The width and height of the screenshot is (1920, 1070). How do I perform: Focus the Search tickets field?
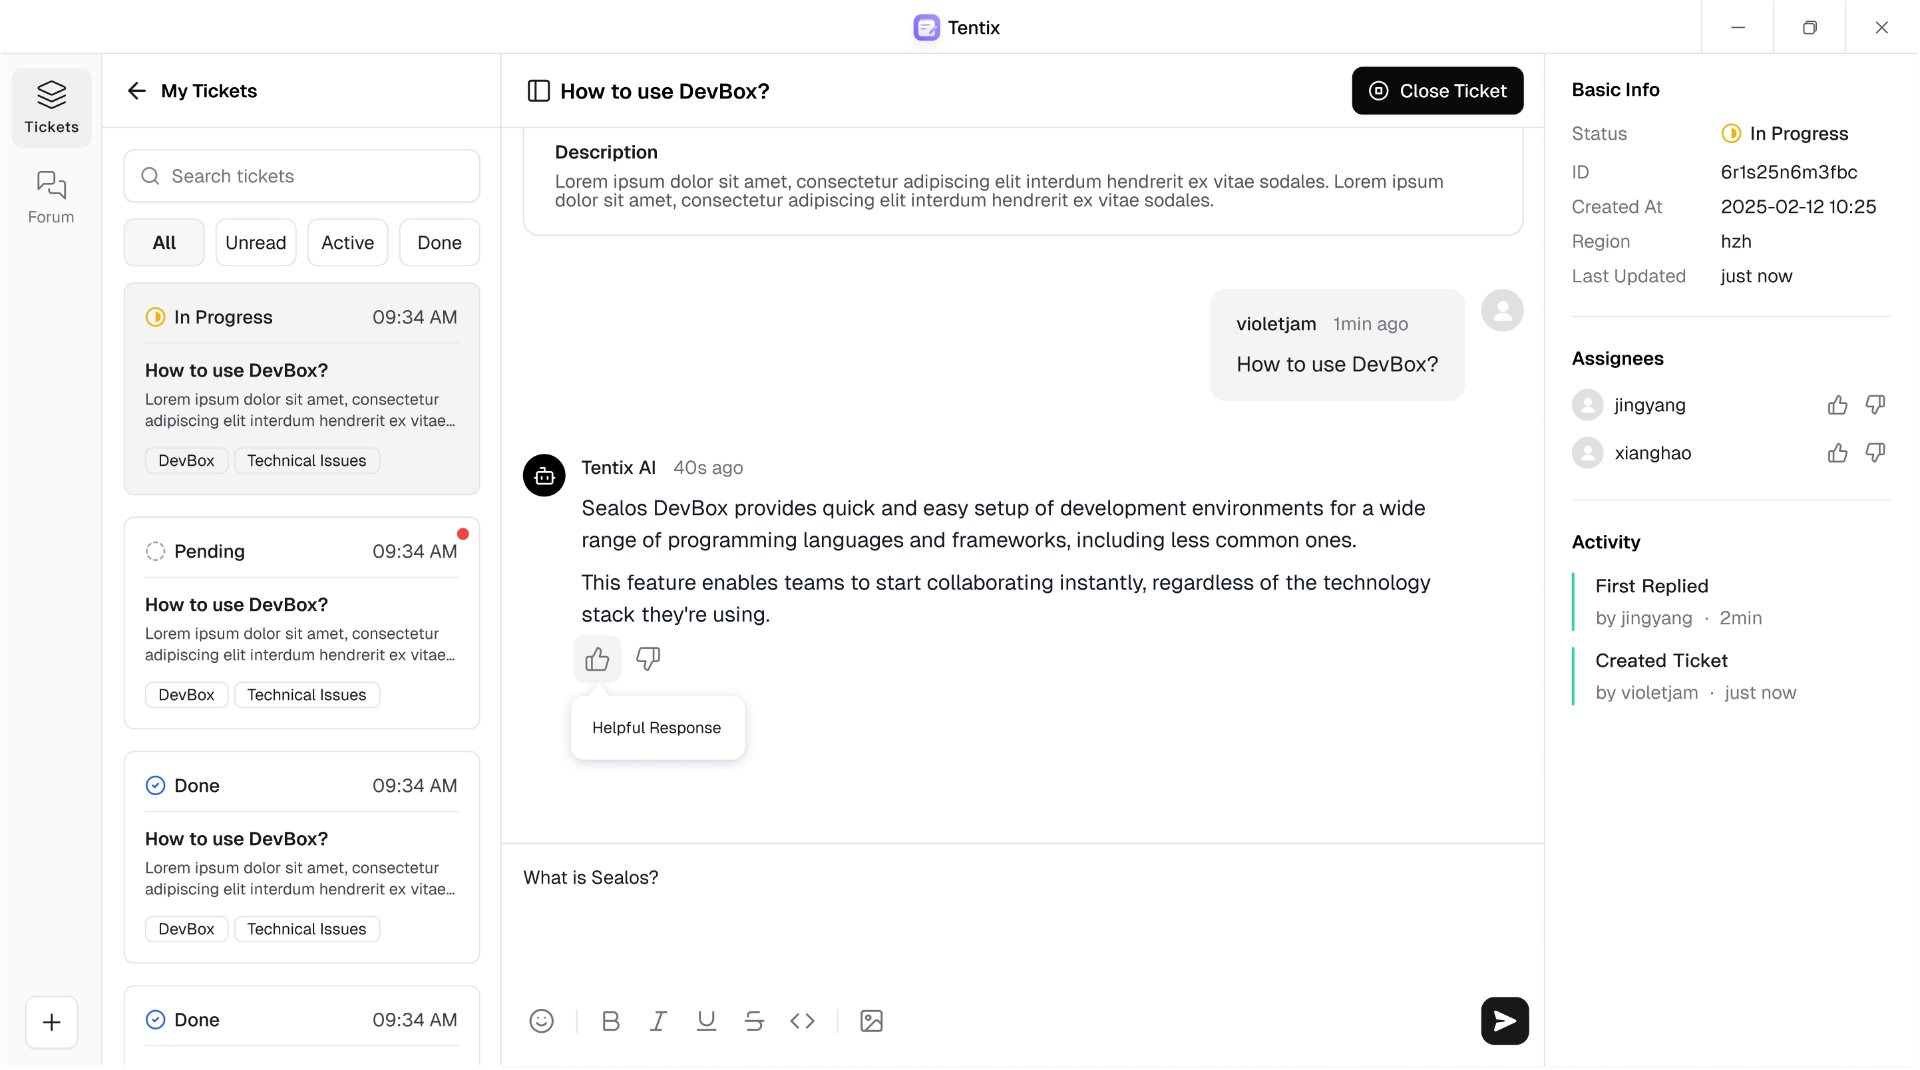click(x=302, y=176)
